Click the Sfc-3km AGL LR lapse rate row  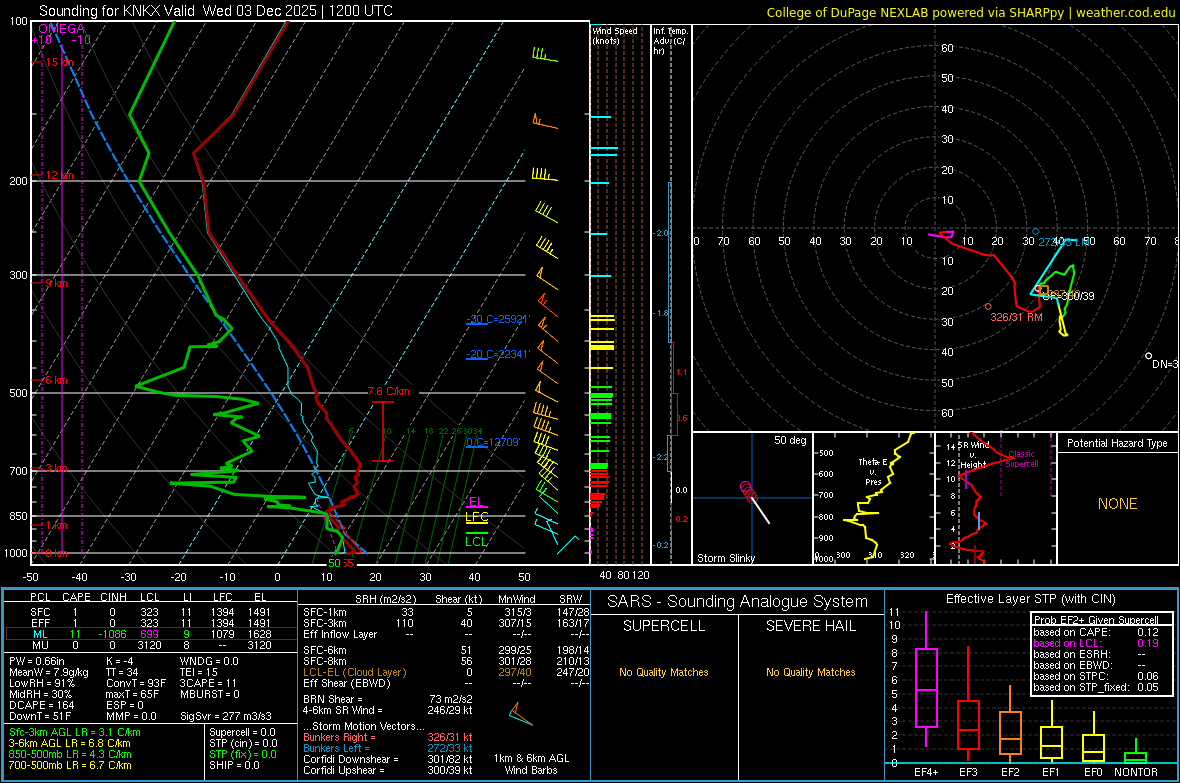pyautogui.click(x=75, y=733)
